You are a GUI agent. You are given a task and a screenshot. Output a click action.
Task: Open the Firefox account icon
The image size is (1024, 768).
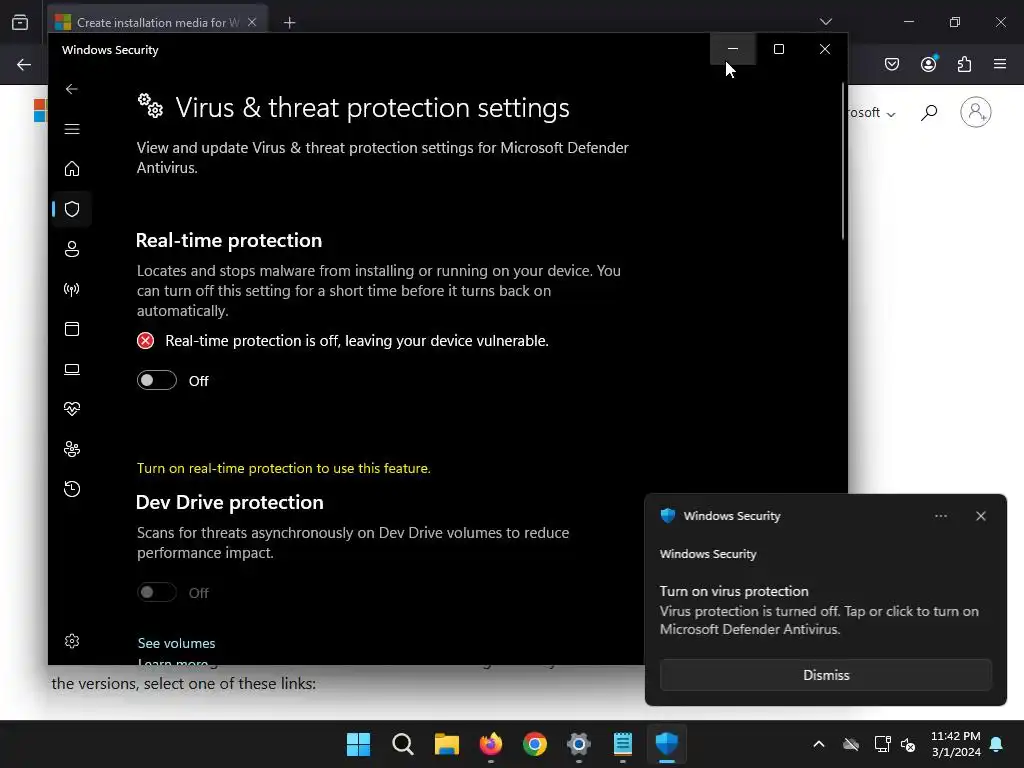pyautogui.click(x=928, y=64)
